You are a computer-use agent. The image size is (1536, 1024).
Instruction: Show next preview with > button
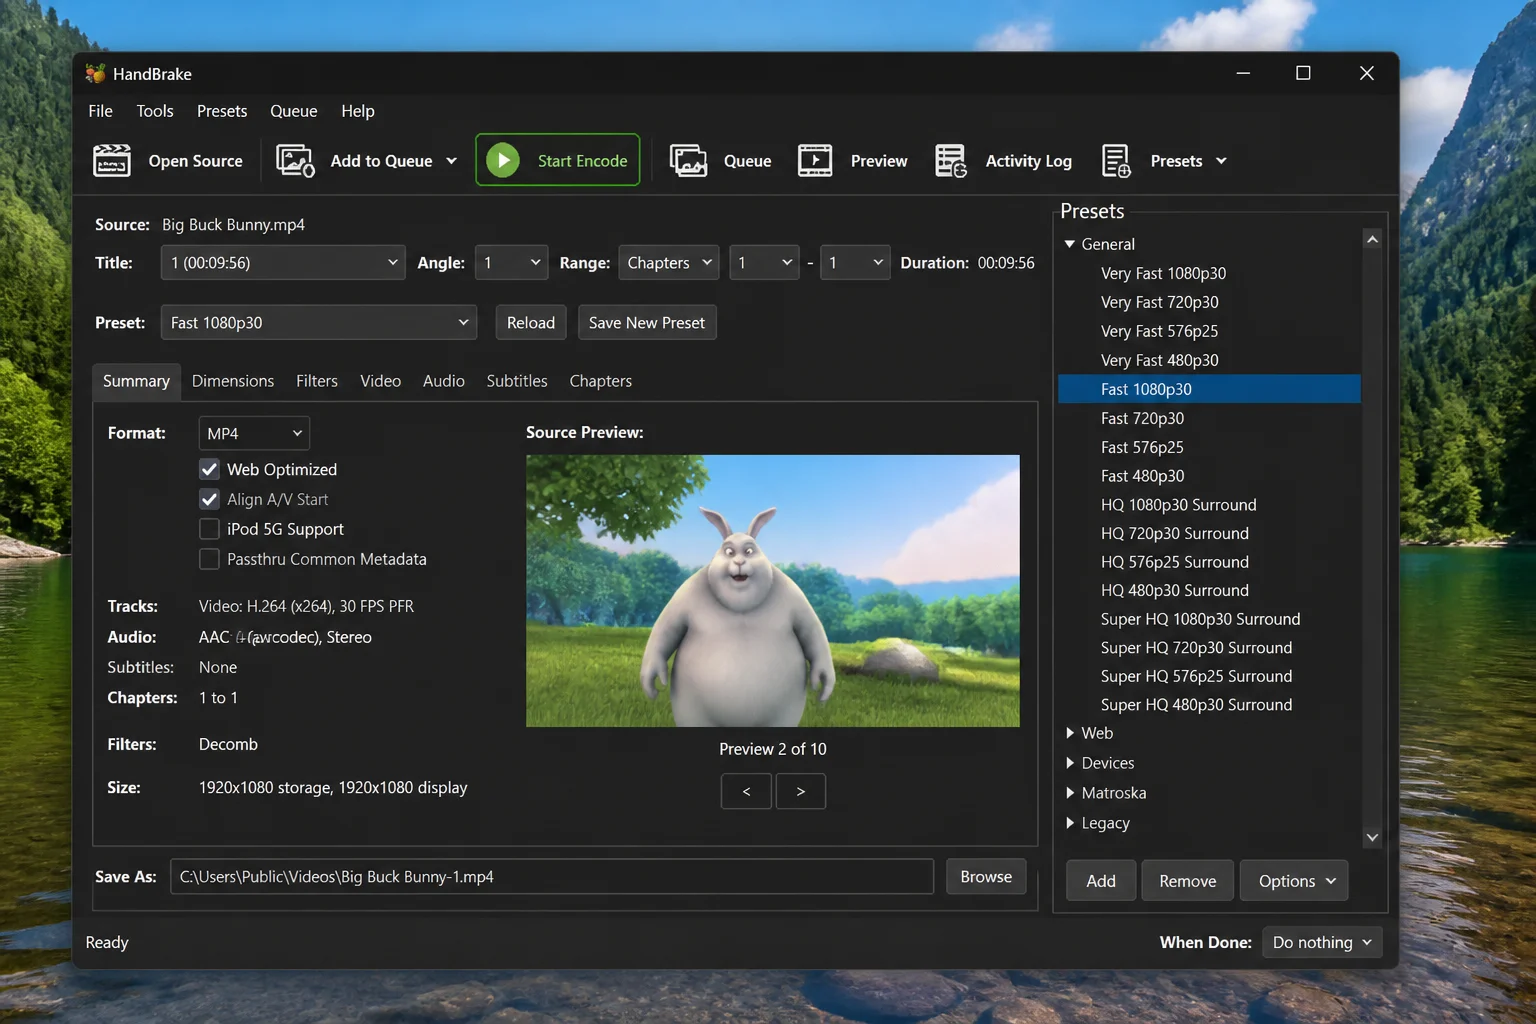[800, 791]
